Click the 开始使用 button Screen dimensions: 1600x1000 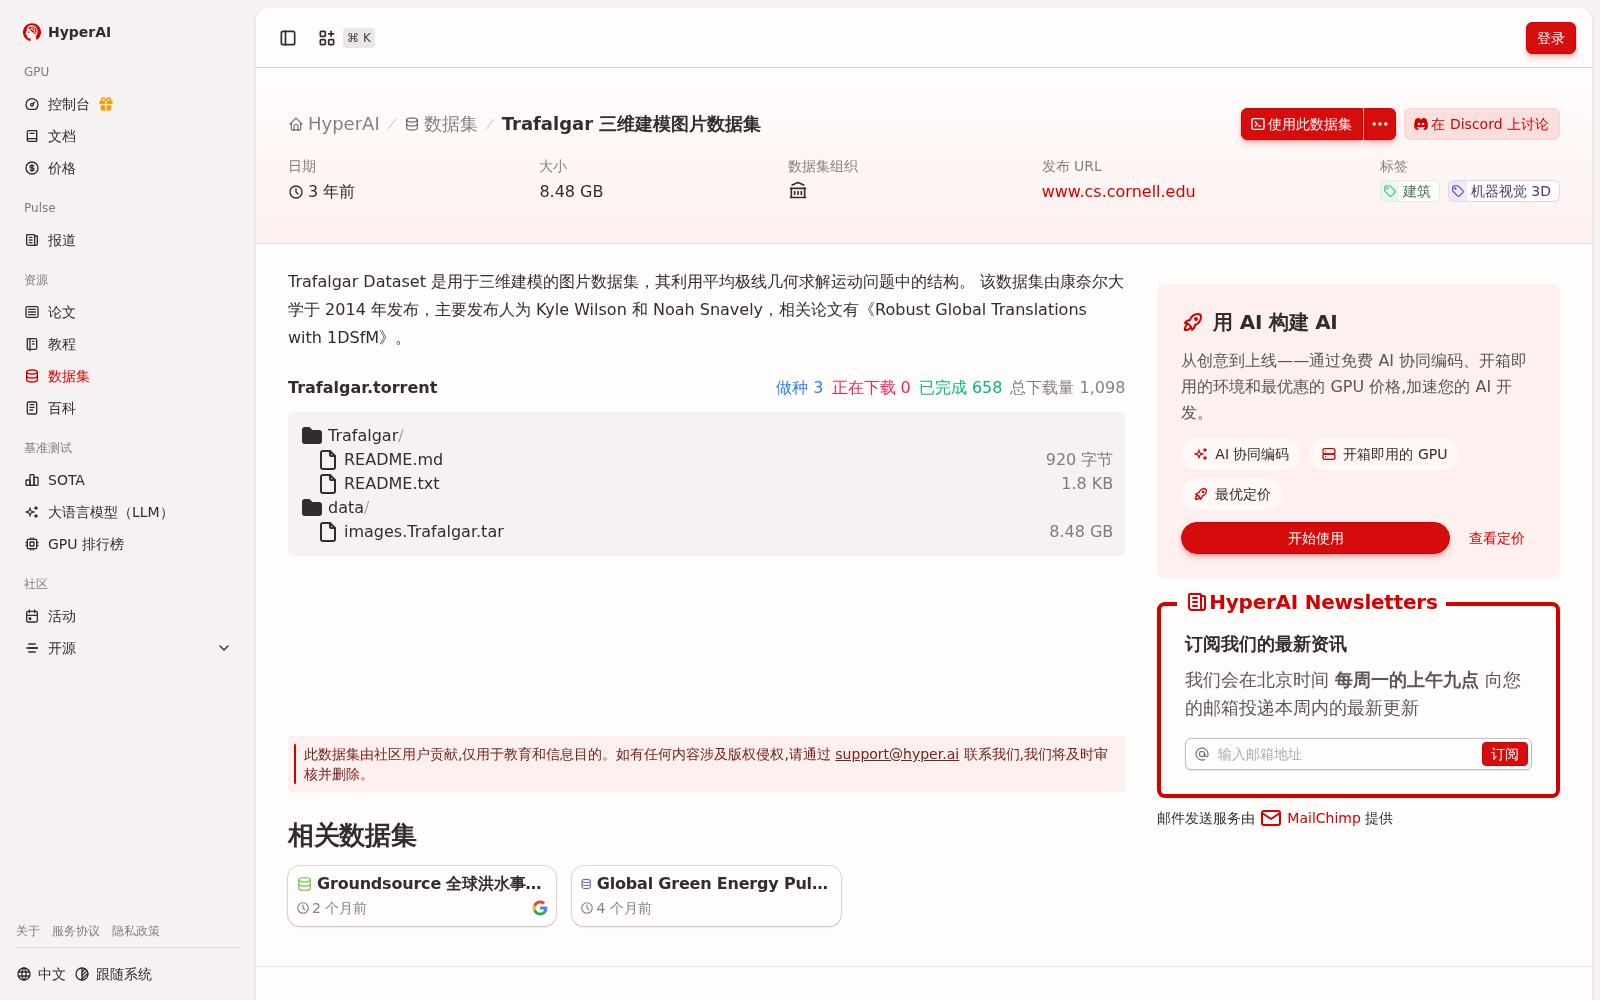1315,538
